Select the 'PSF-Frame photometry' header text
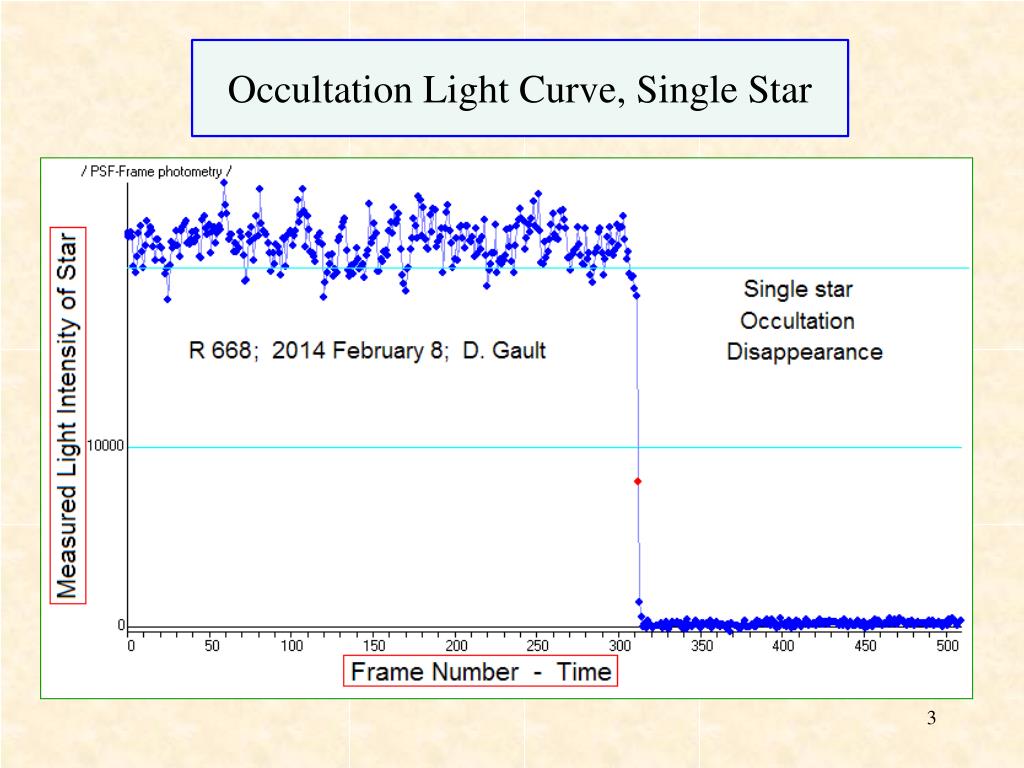The width and height of the screenshot is (1024, 768). pyautogui.click(x=156, y=172)
